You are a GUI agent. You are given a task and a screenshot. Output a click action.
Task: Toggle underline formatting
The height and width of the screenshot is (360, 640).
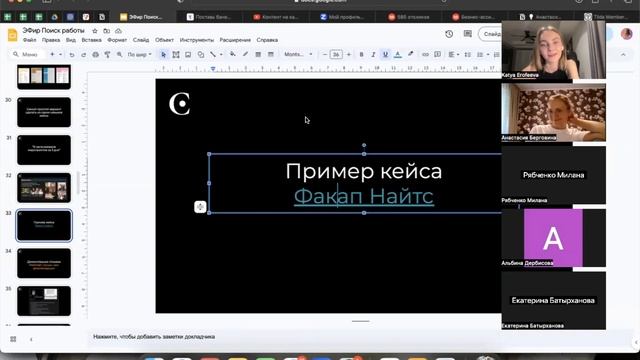click(385, 54)
